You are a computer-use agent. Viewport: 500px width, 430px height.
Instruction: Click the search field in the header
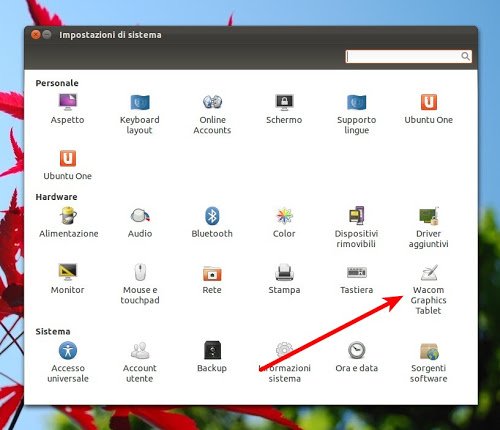408,56
